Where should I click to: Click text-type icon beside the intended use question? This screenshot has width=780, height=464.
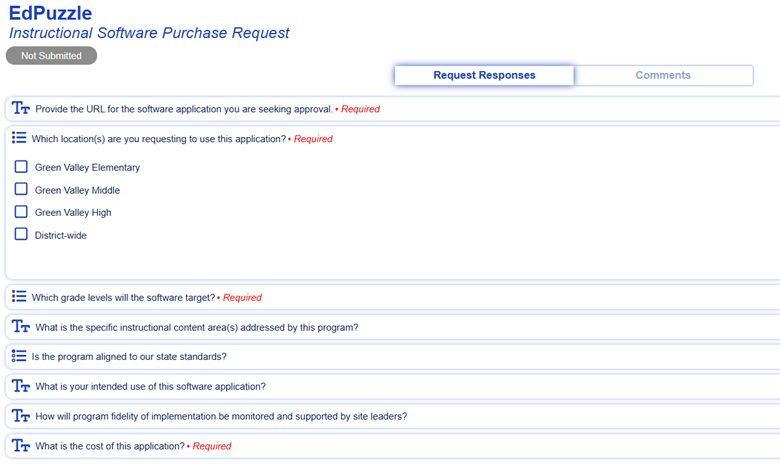tap(21, 386)
